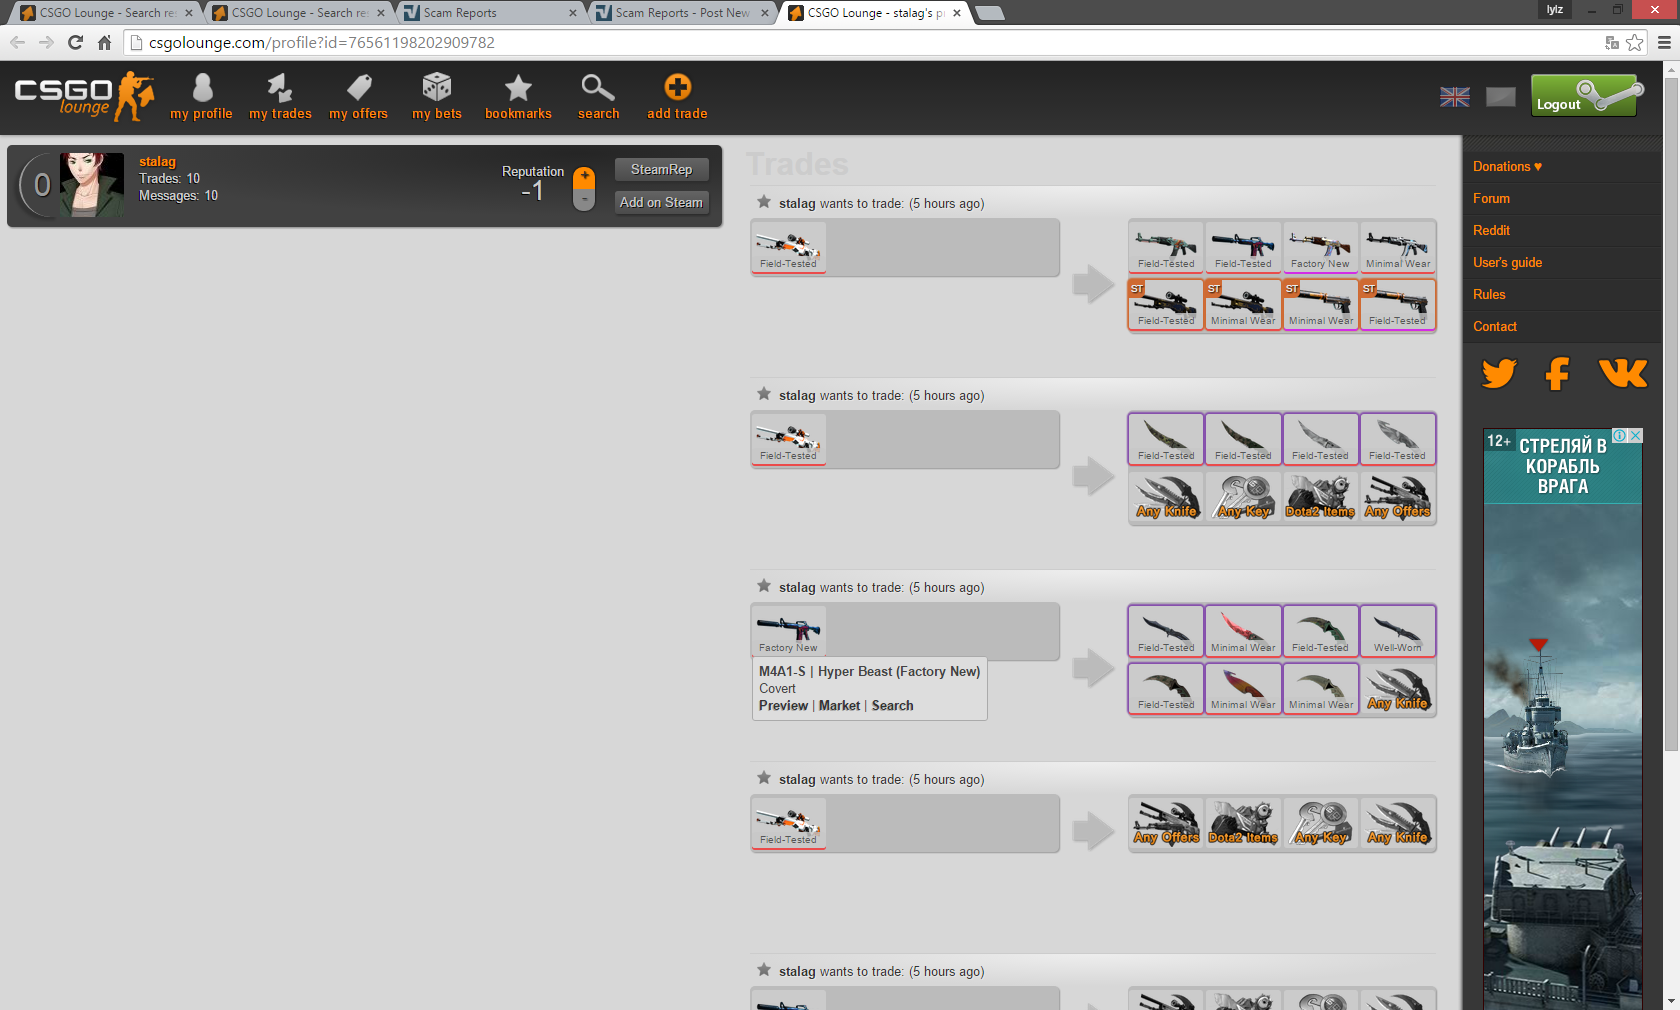Open Market link for Hyper Beast
The height and width of the screenshot is (1010, 1680).
(839, 705)
